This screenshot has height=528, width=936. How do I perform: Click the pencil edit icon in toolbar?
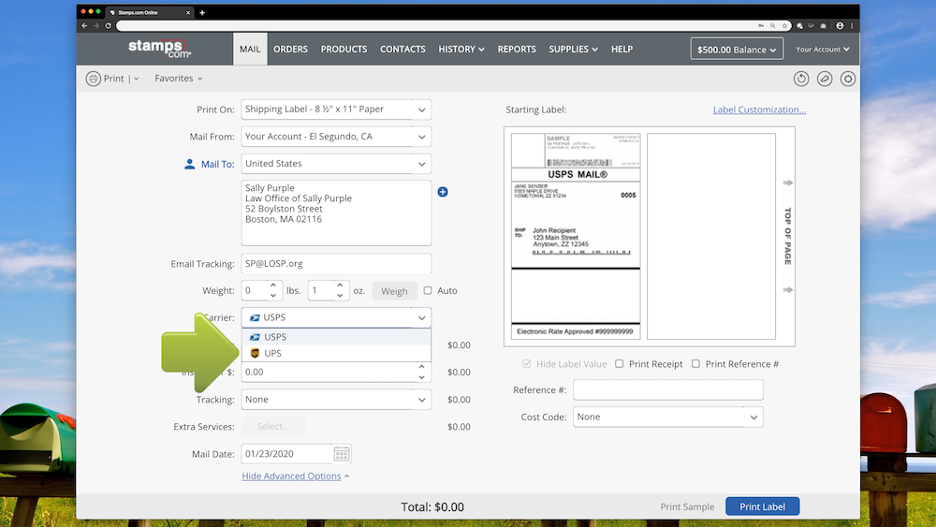[824, 79]
